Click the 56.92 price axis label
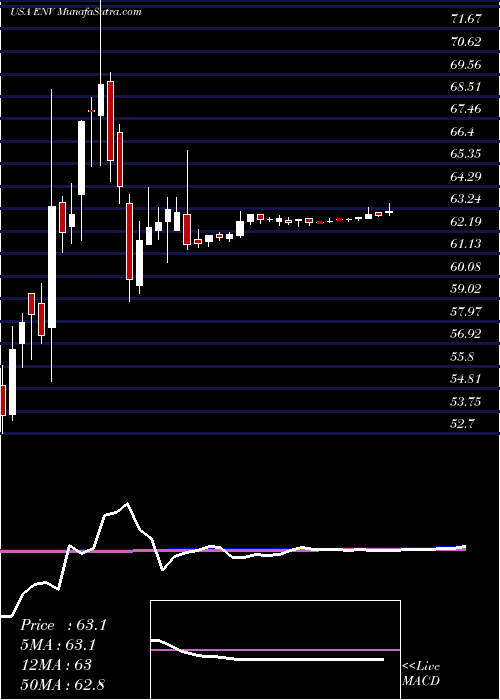This screenshot has width=500, height=700. (466, 333)
